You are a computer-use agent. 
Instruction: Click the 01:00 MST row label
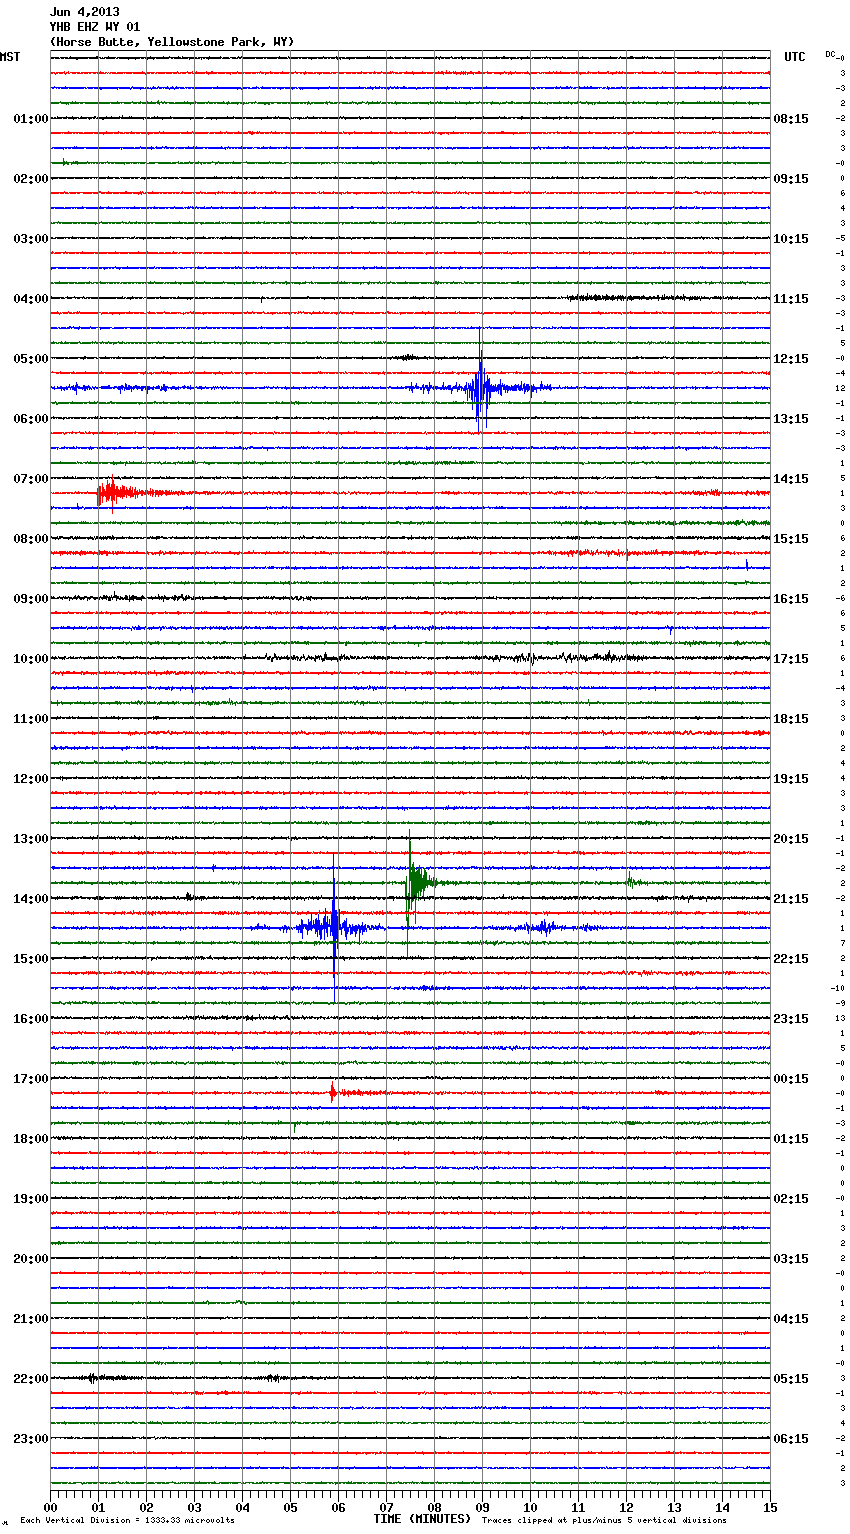click(31, 119)
